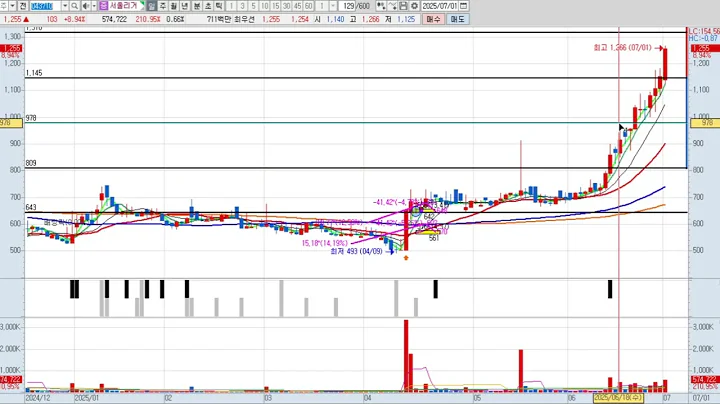
Task: Choose the 5 interval button
Action: coord(253,6)
